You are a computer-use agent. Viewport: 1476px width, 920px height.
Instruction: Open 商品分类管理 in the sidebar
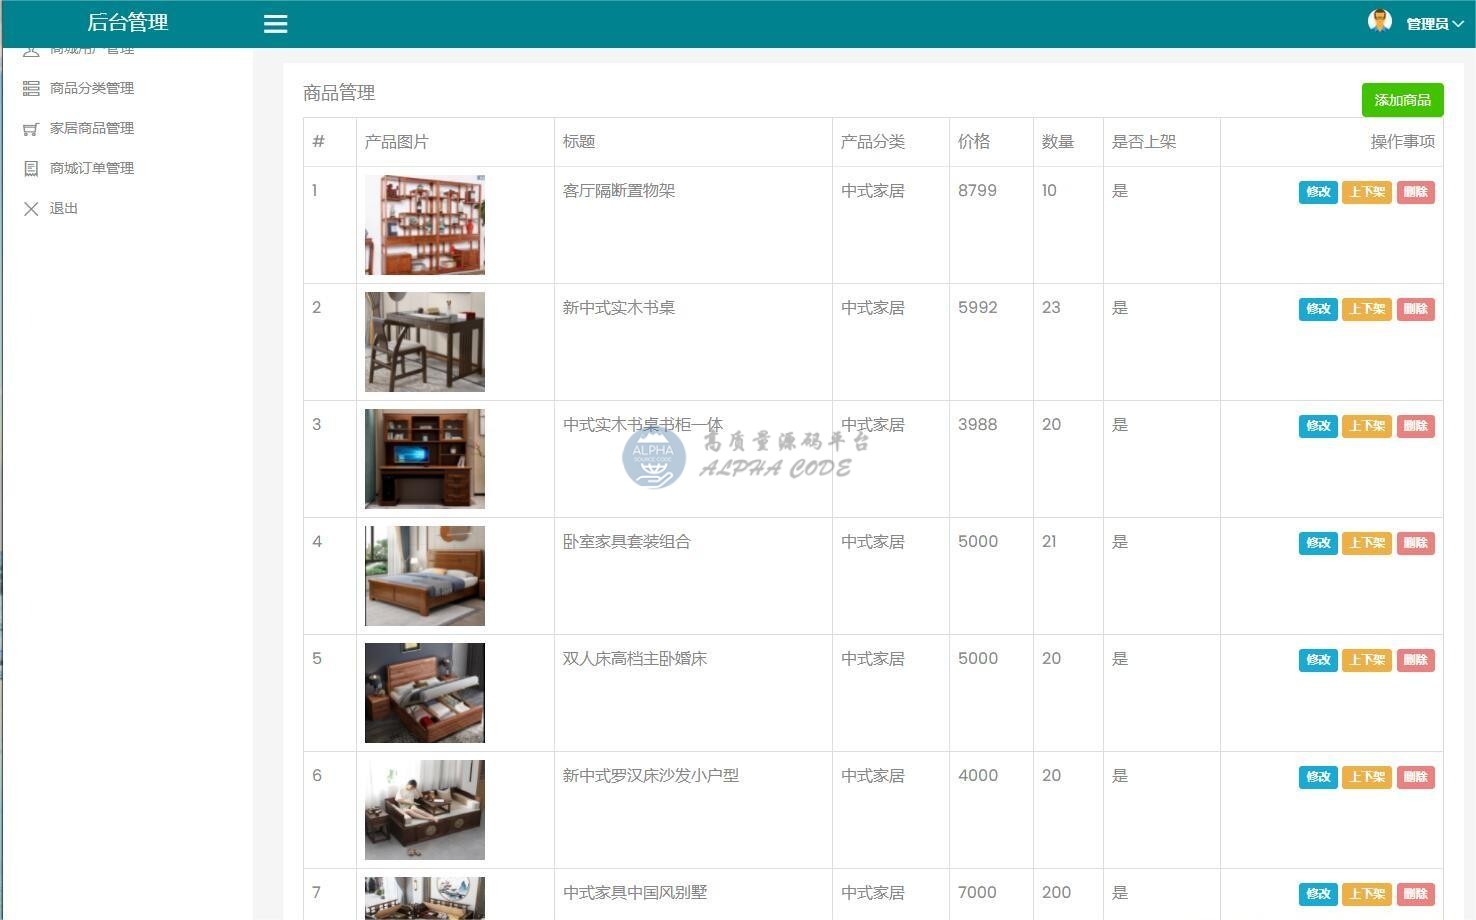[92, 88]
